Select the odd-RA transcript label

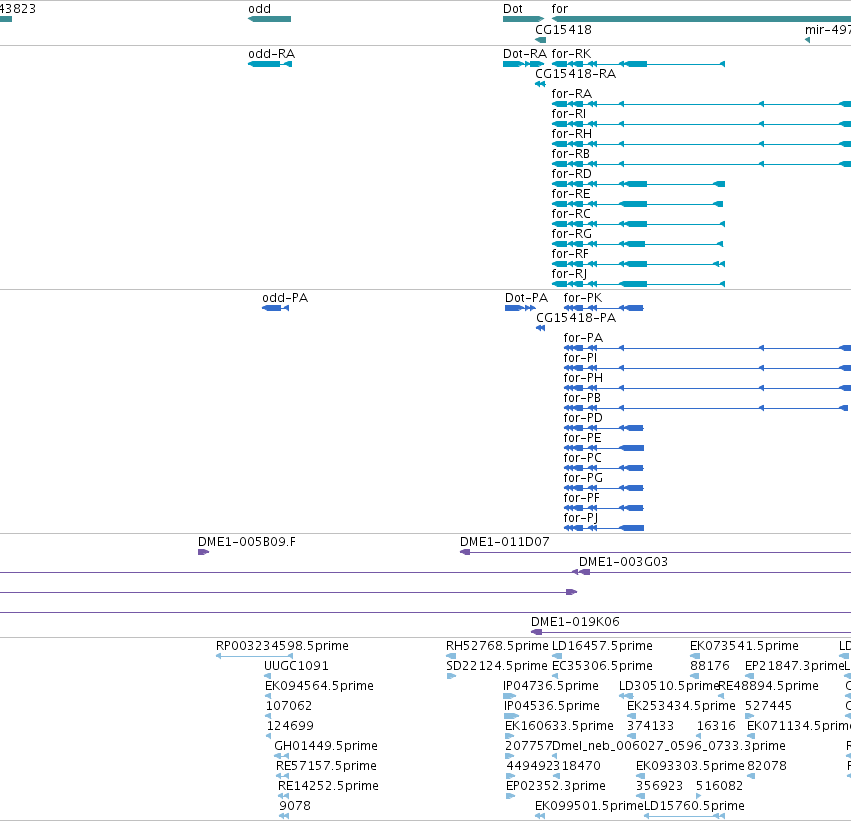(271, 54)
